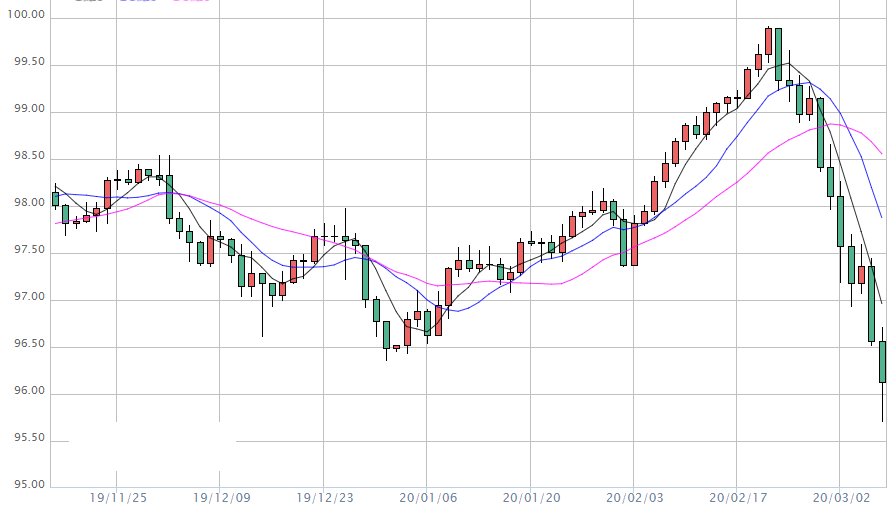Select the 20/03/02 date label

[x=840, y=497]
